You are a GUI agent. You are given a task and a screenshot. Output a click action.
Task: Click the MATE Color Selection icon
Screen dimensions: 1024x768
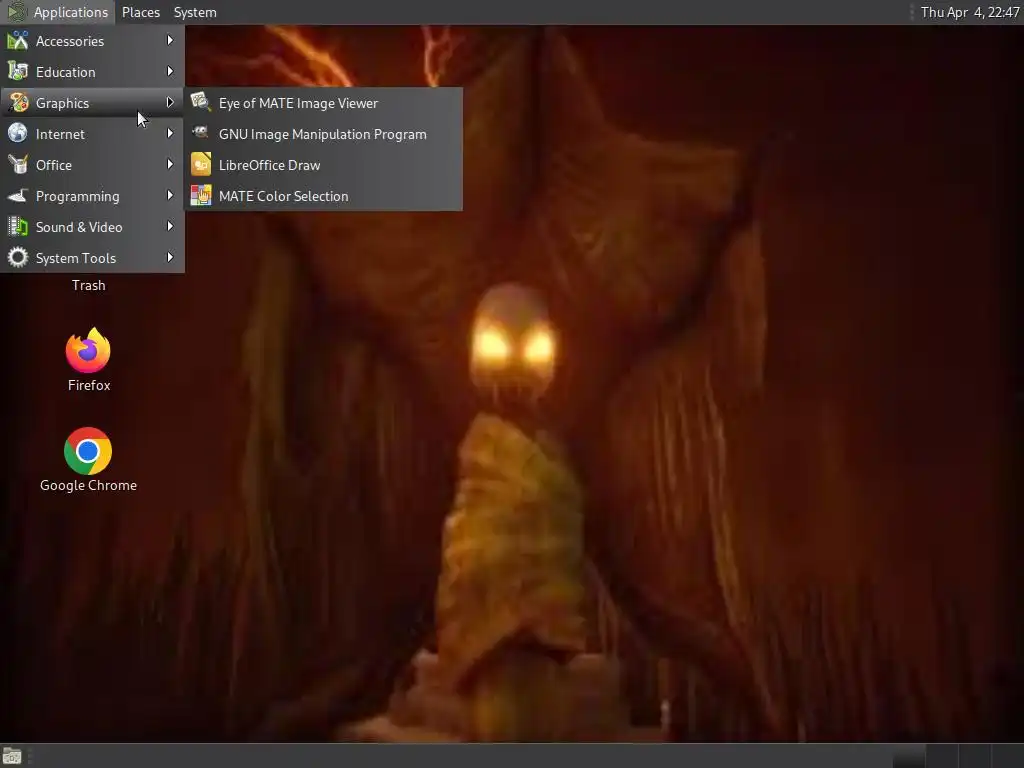click(200, 195)
